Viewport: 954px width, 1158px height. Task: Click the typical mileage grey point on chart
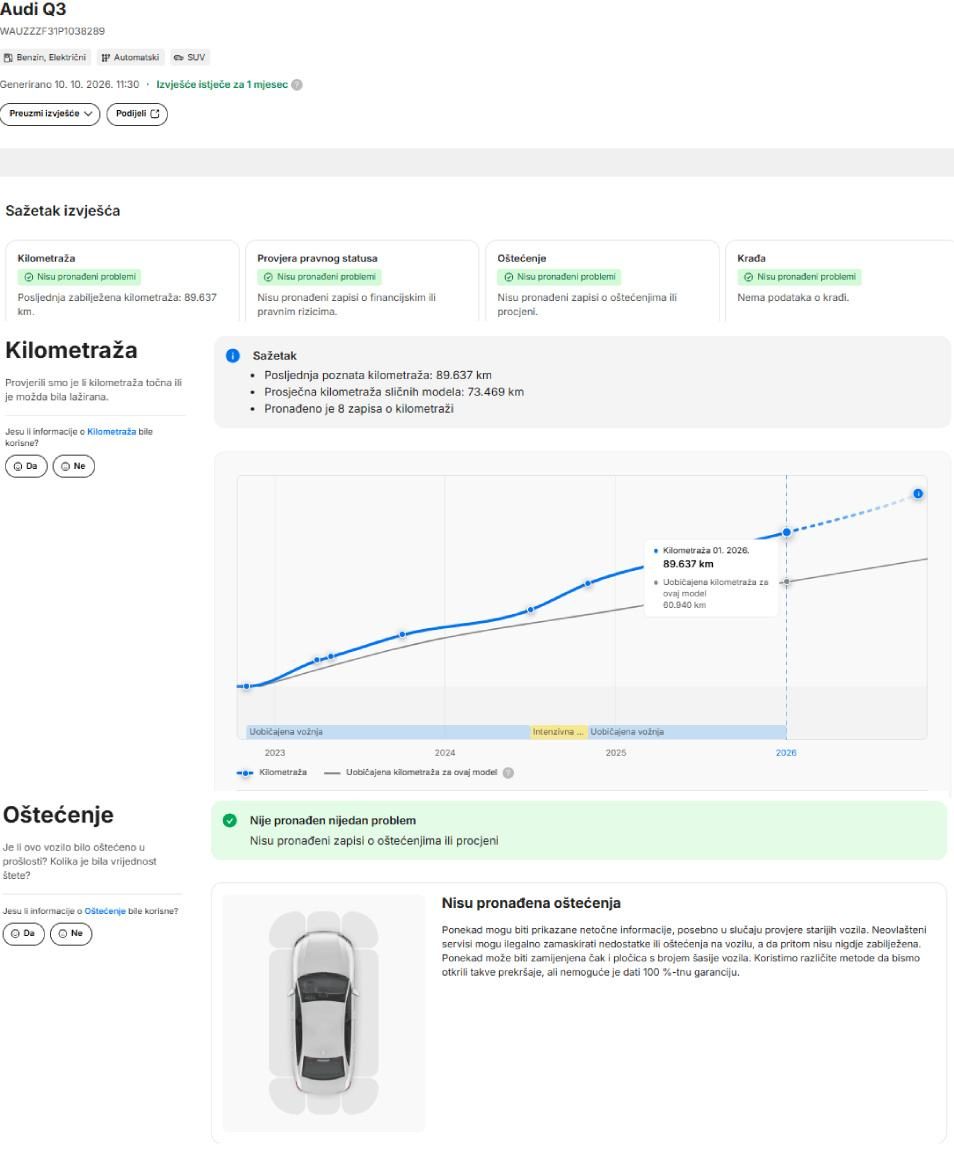coord(786,582)
